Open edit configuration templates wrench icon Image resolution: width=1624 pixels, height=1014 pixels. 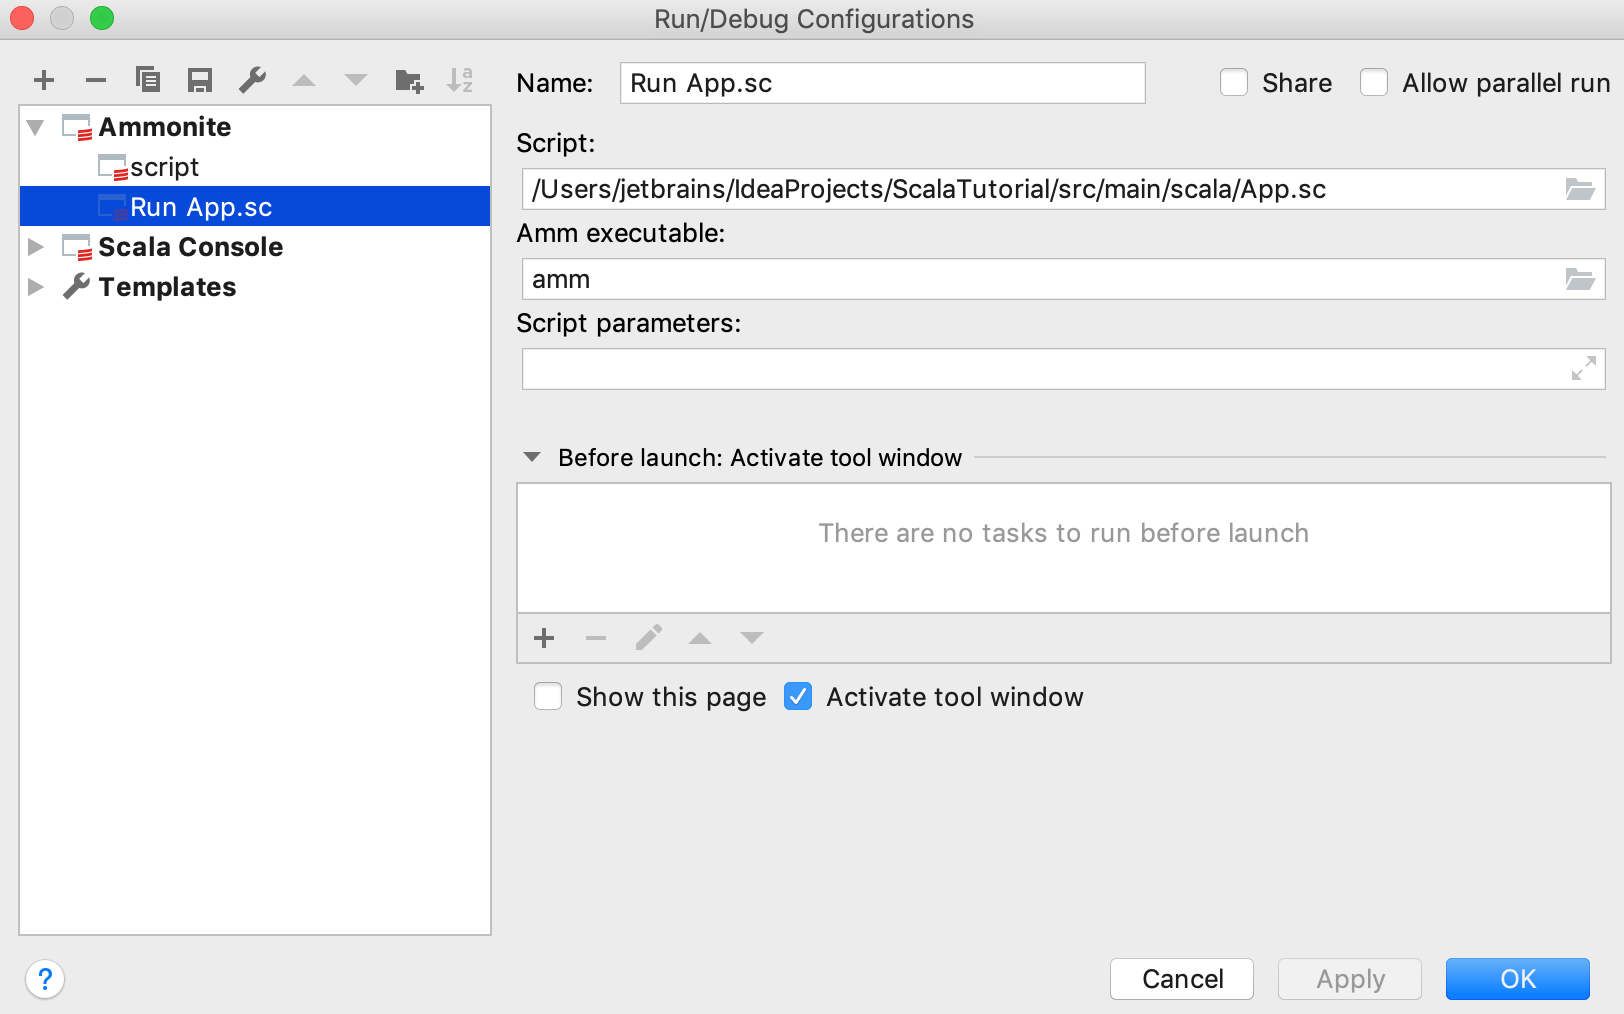(x=252, y=80)
